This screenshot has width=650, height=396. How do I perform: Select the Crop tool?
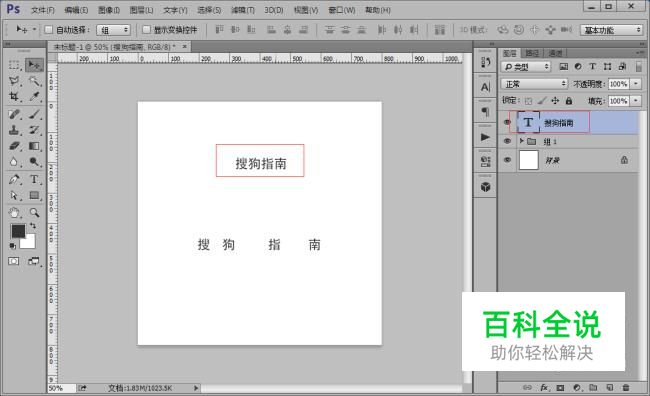pos(14,97)
